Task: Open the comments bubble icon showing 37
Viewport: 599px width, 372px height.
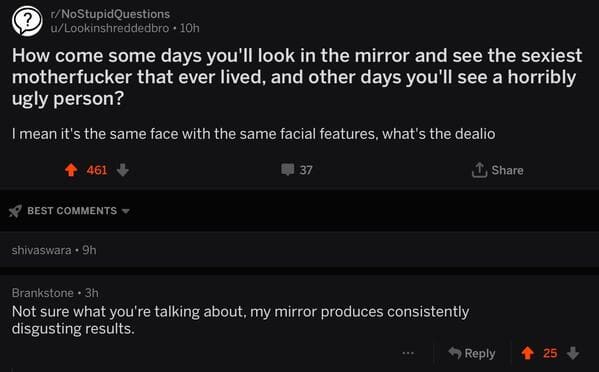Action: click(288, 170)
